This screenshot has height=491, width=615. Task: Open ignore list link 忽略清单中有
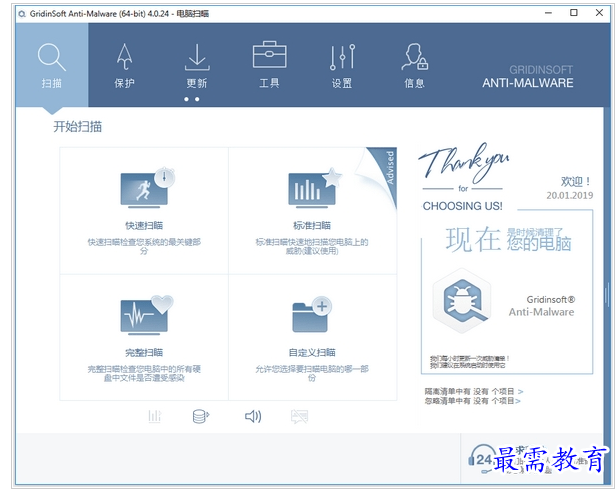click(x=473, y=401)
